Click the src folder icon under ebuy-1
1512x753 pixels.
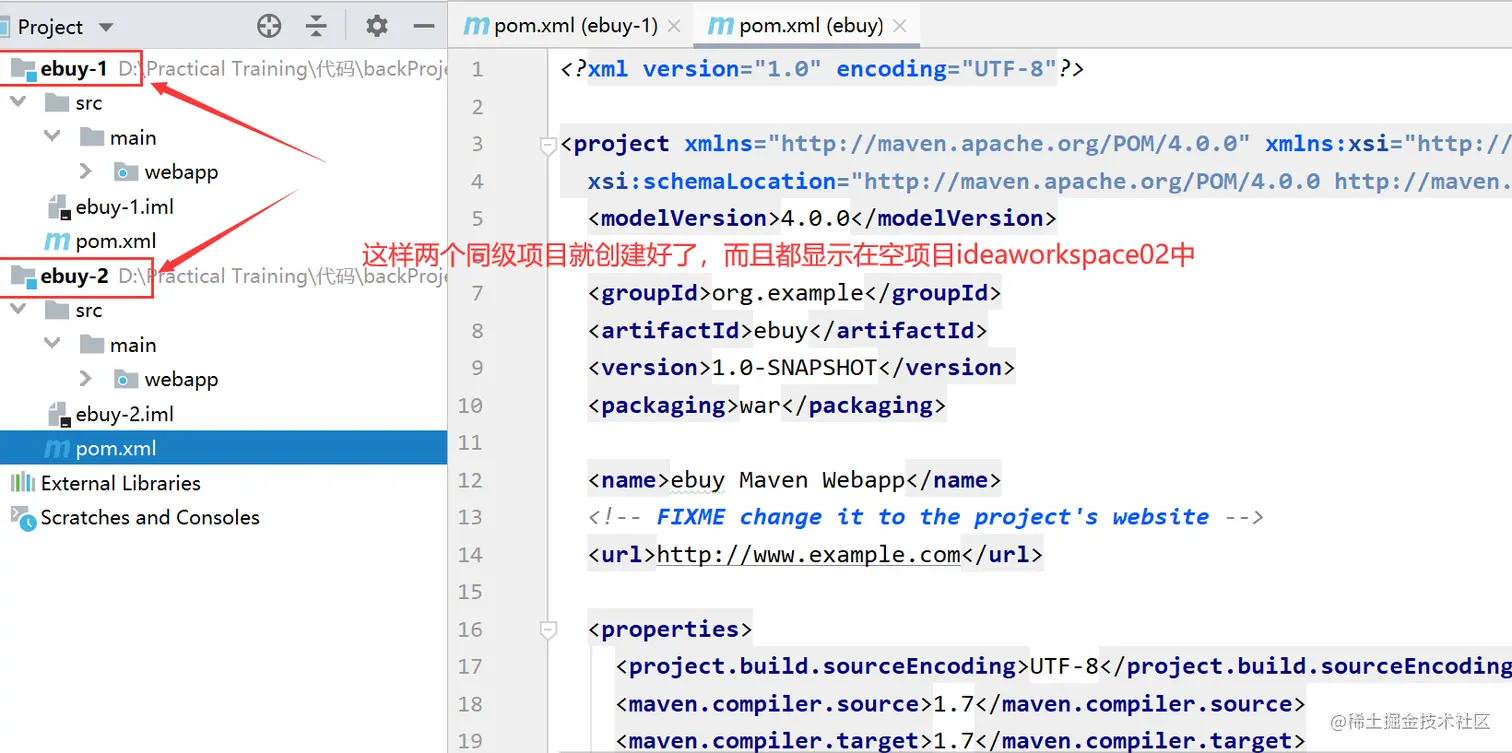57,103
